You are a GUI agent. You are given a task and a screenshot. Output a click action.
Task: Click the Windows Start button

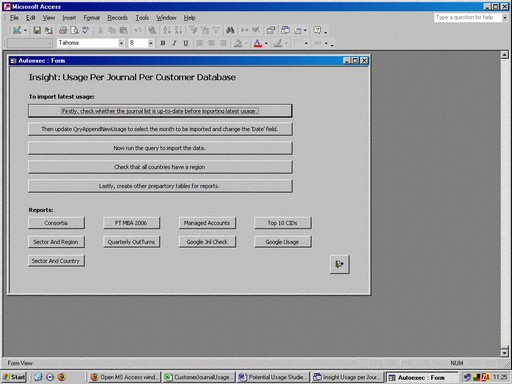14,377
